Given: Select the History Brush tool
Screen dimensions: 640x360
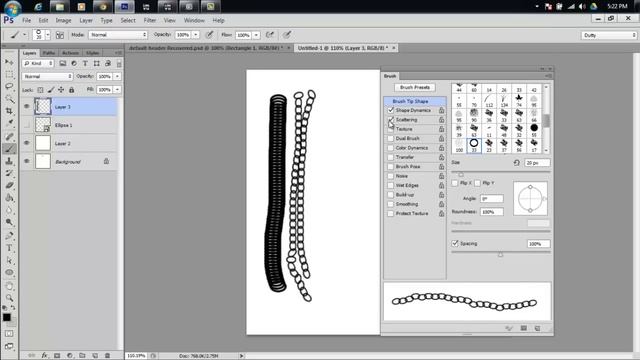Looking at the screenshot, I should pos(9,173).
